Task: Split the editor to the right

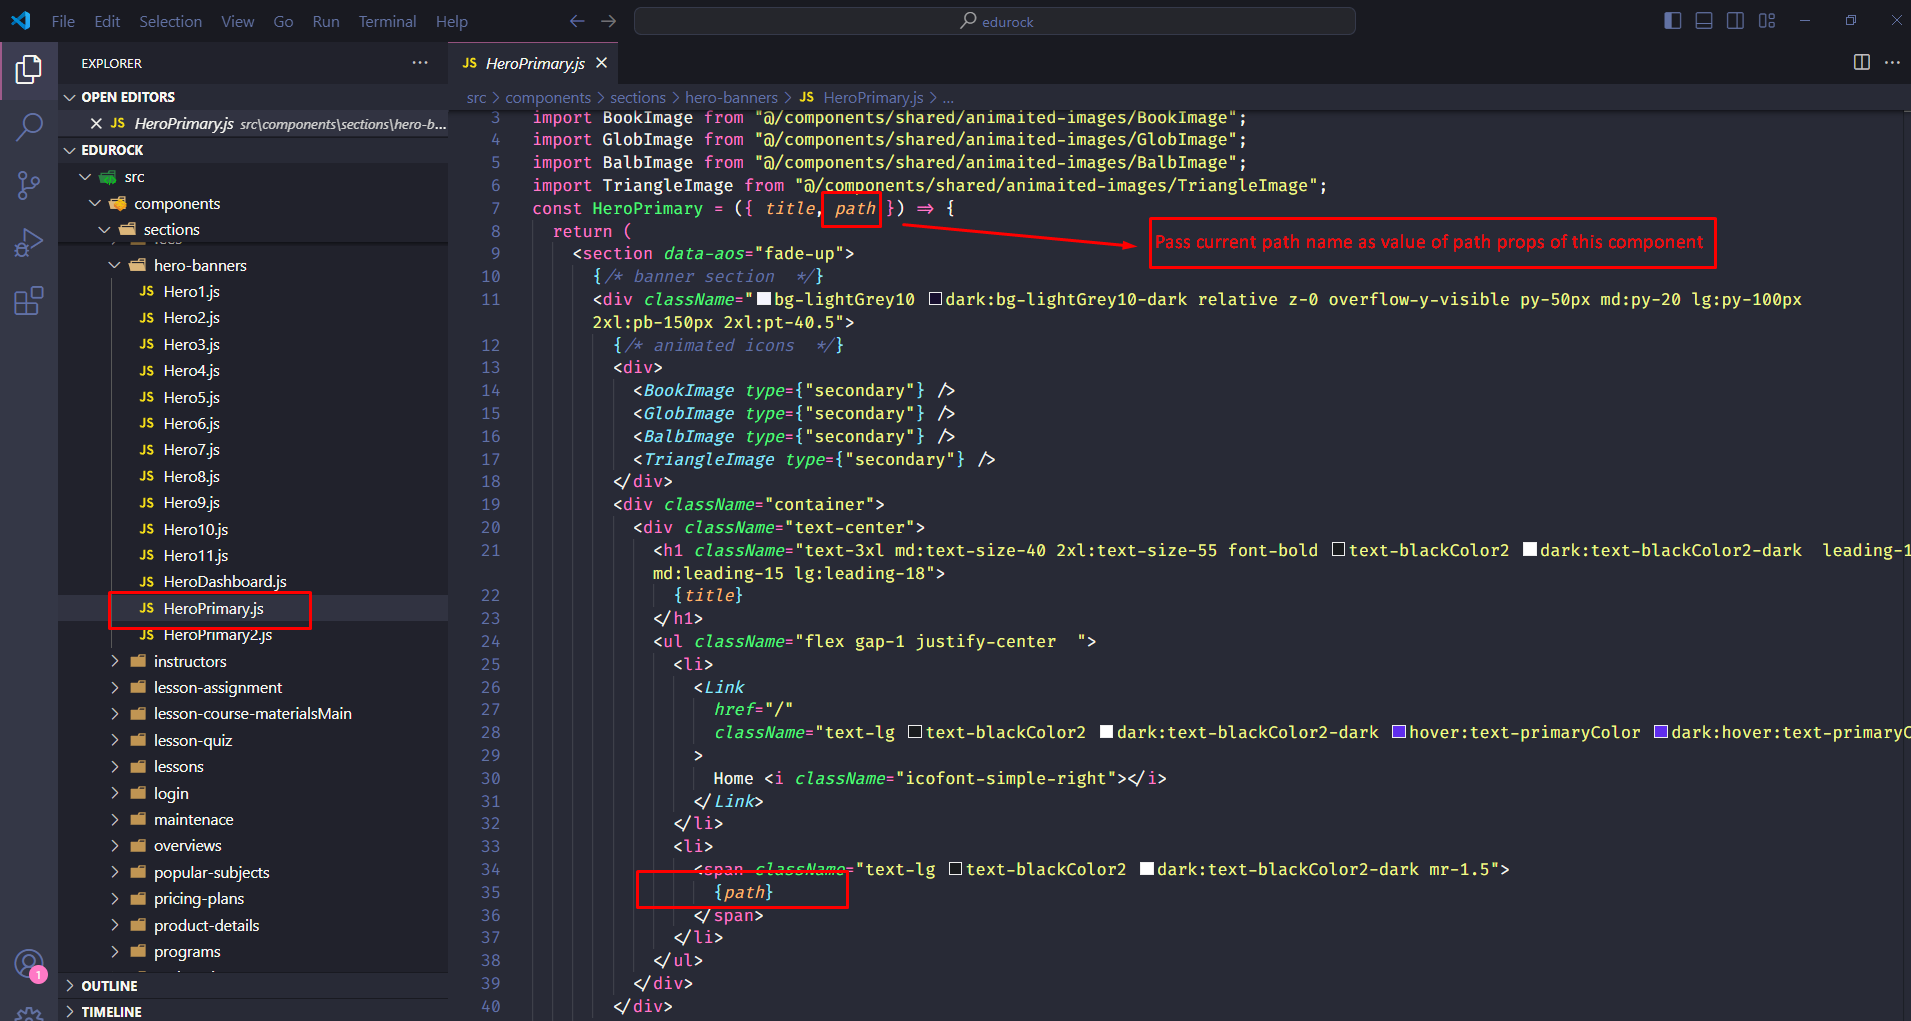Action: (1862, 62)
